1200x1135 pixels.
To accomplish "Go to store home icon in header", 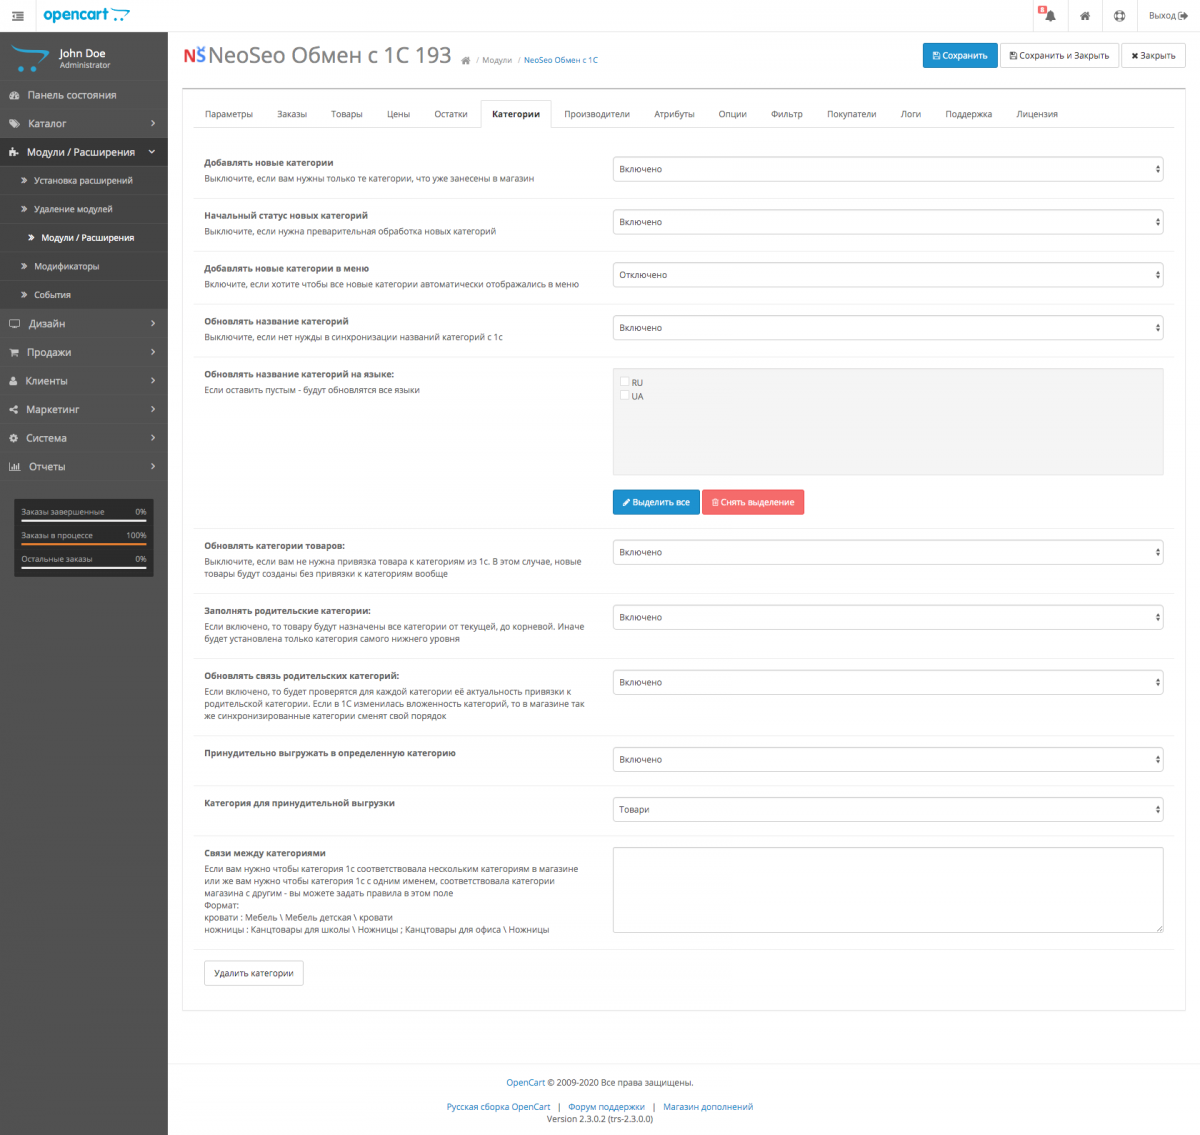I will 1085,16.
